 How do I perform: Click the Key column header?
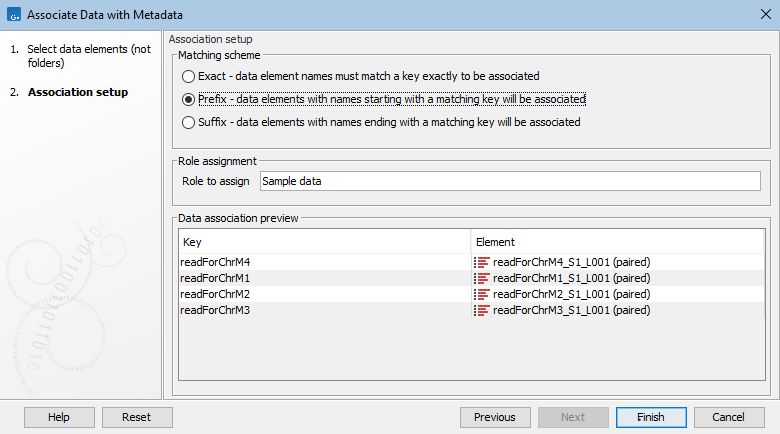click(324, 242)
